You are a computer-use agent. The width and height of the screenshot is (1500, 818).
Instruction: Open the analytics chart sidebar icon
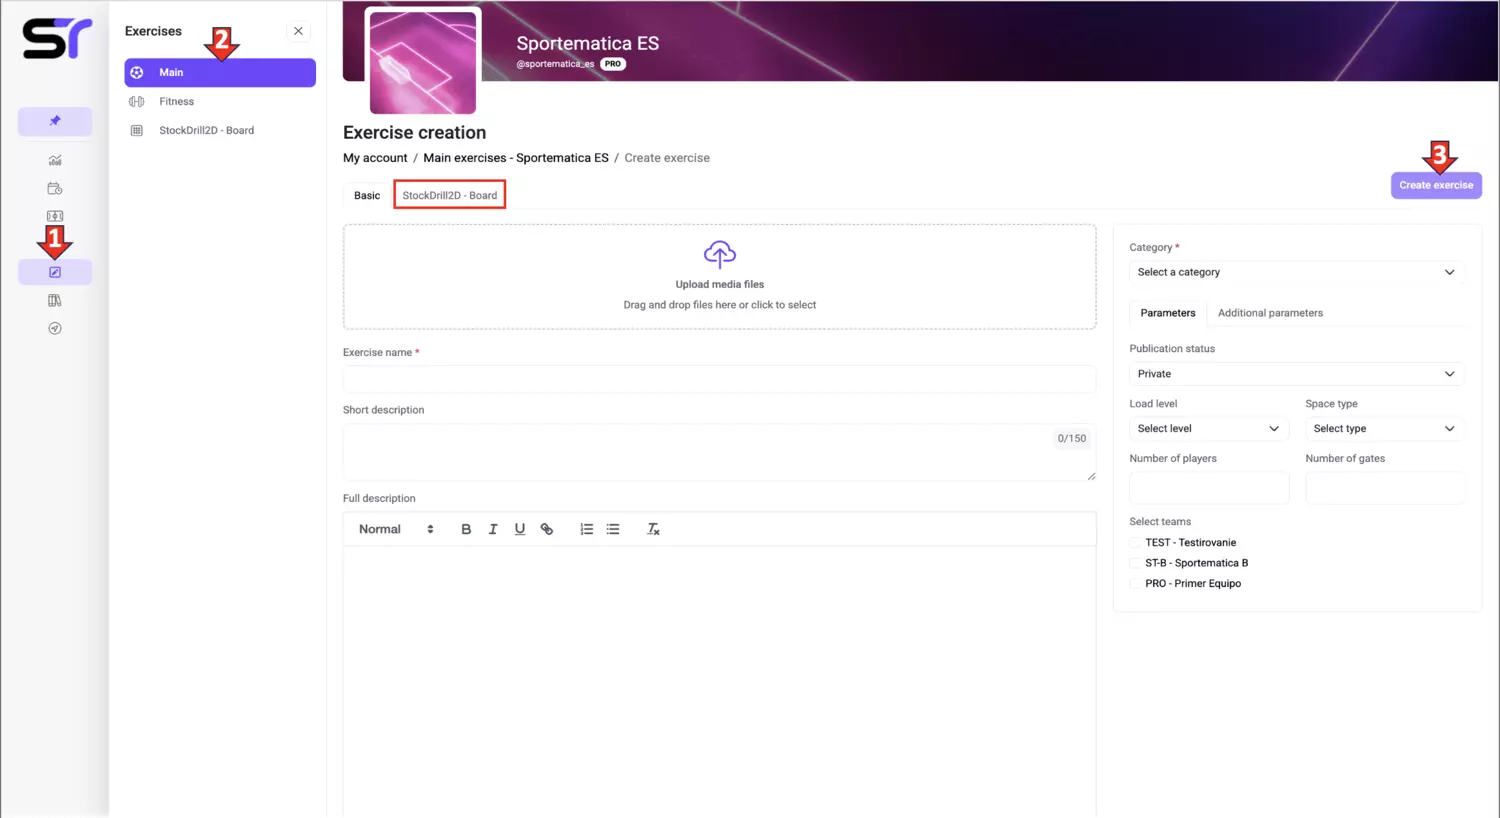(x=55, y=160)
